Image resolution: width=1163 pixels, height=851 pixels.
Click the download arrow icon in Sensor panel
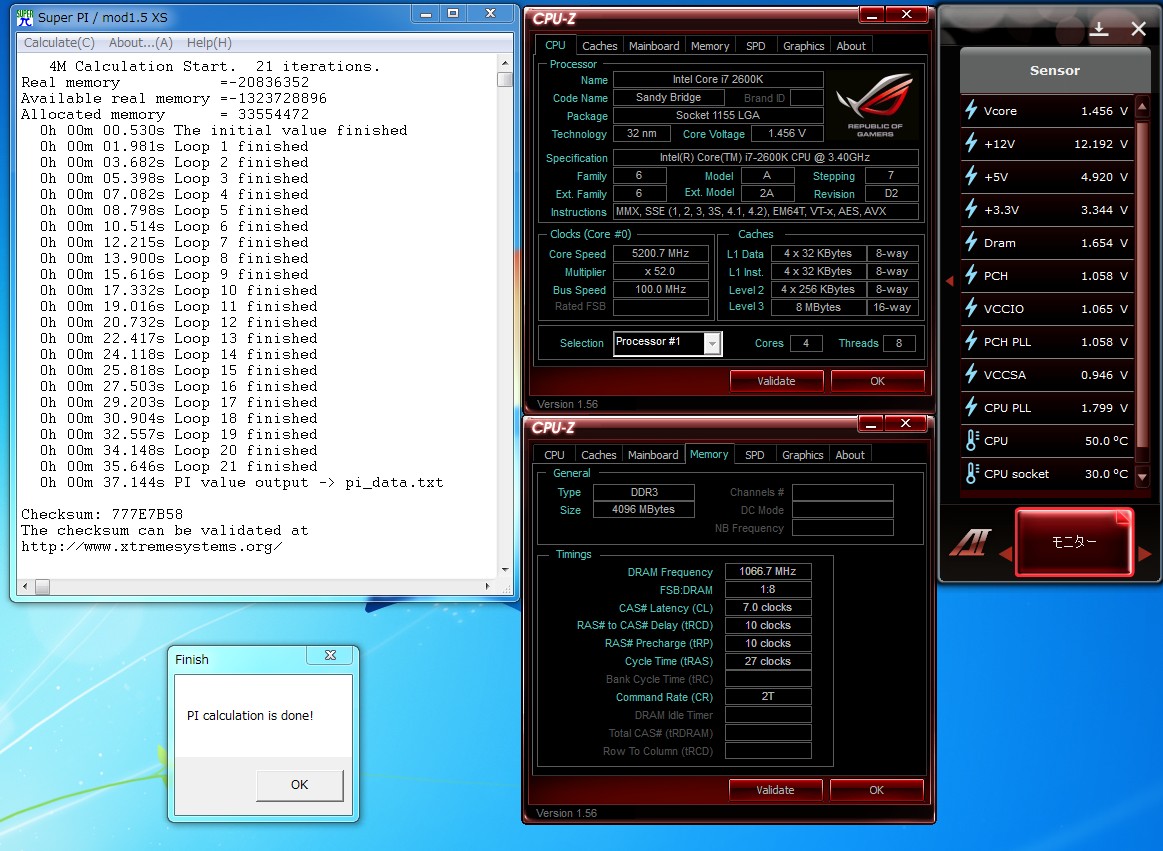1099,29
